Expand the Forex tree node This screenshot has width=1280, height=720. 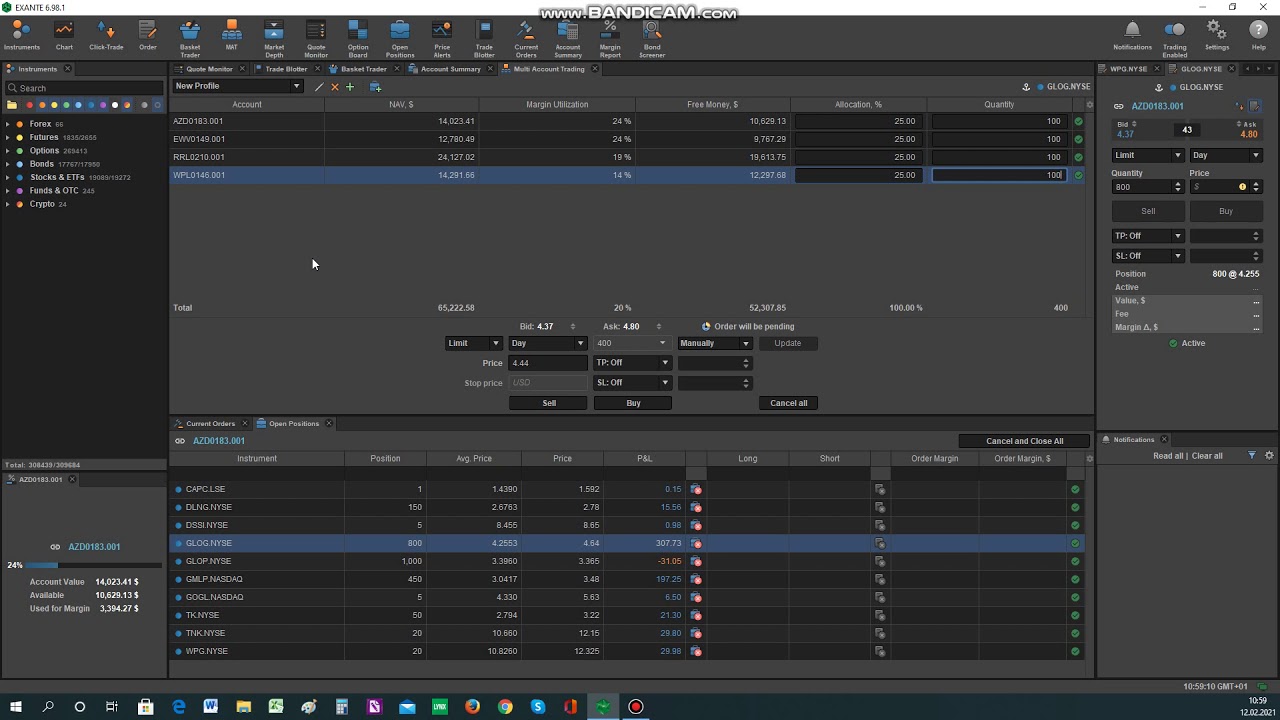tap(8, 124)
